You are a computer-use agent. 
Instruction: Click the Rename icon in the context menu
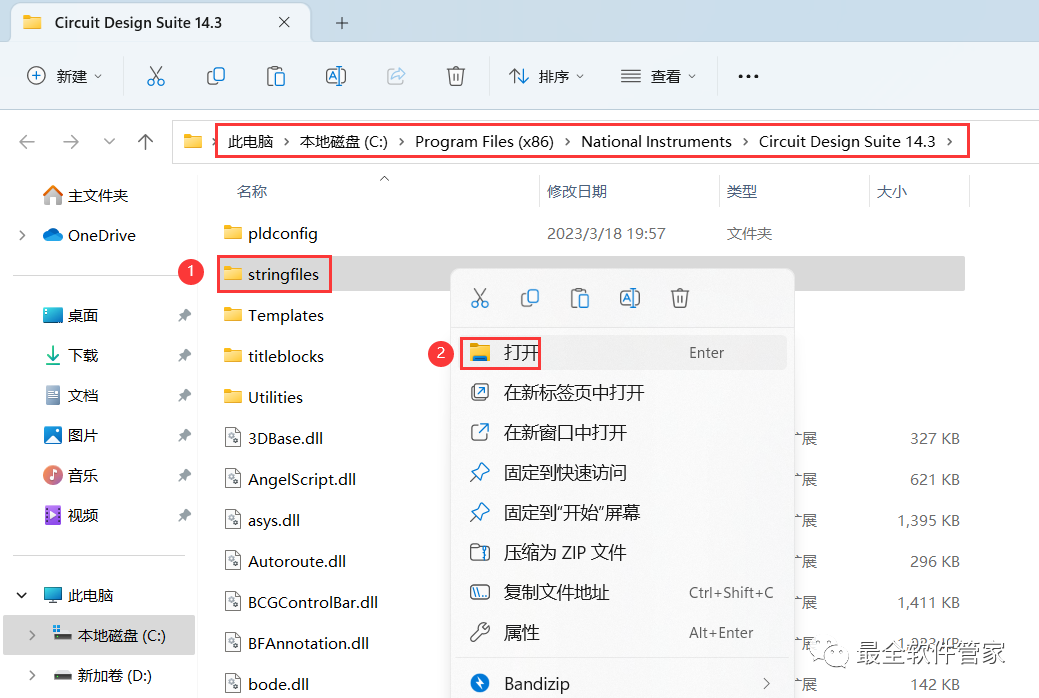point(630,298)
